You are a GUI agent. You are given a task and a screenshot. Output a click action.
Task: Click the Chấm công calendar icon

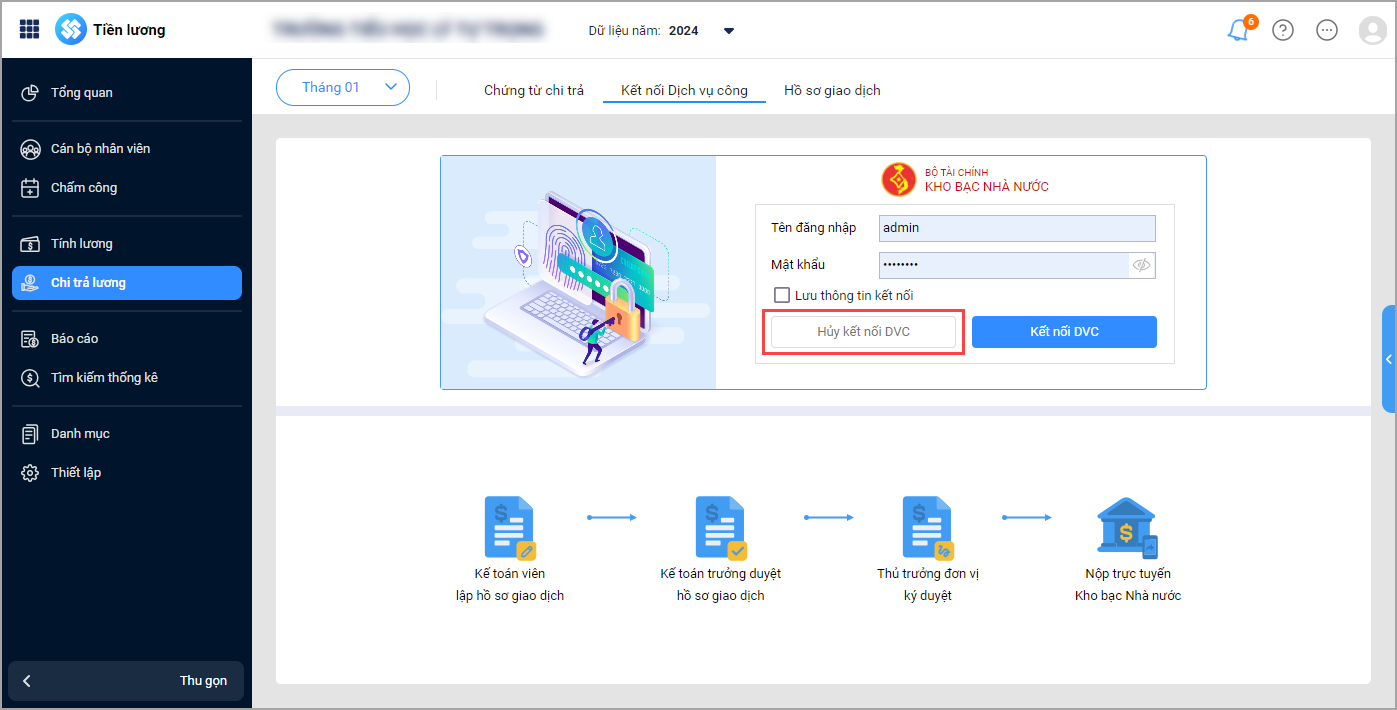point(31,188)
